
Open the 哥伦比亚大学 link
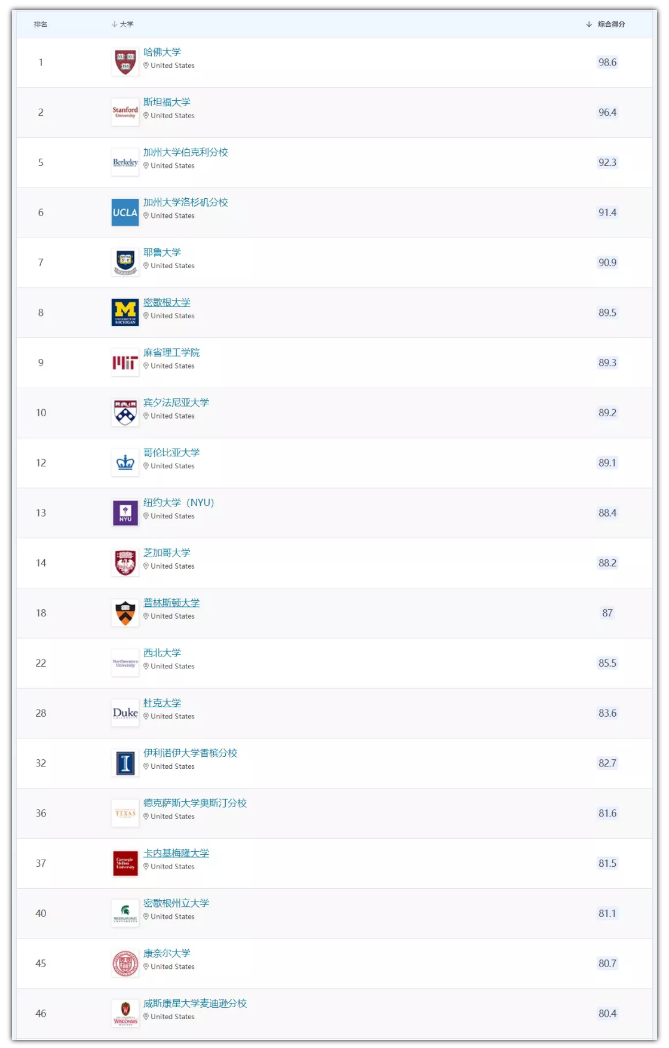(171, 452)
